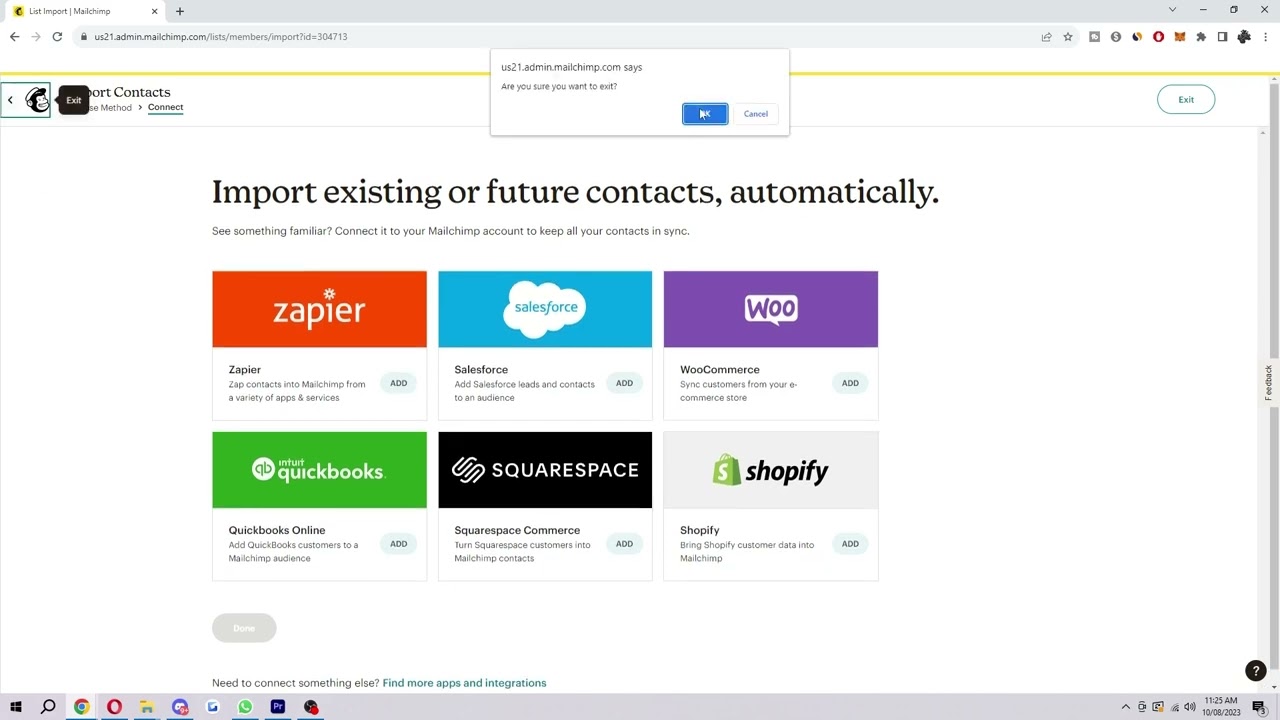The width and height of the screenshot is (1280, 720).
Task: Show hidden system tray icons
Action: coord(1125,707)
